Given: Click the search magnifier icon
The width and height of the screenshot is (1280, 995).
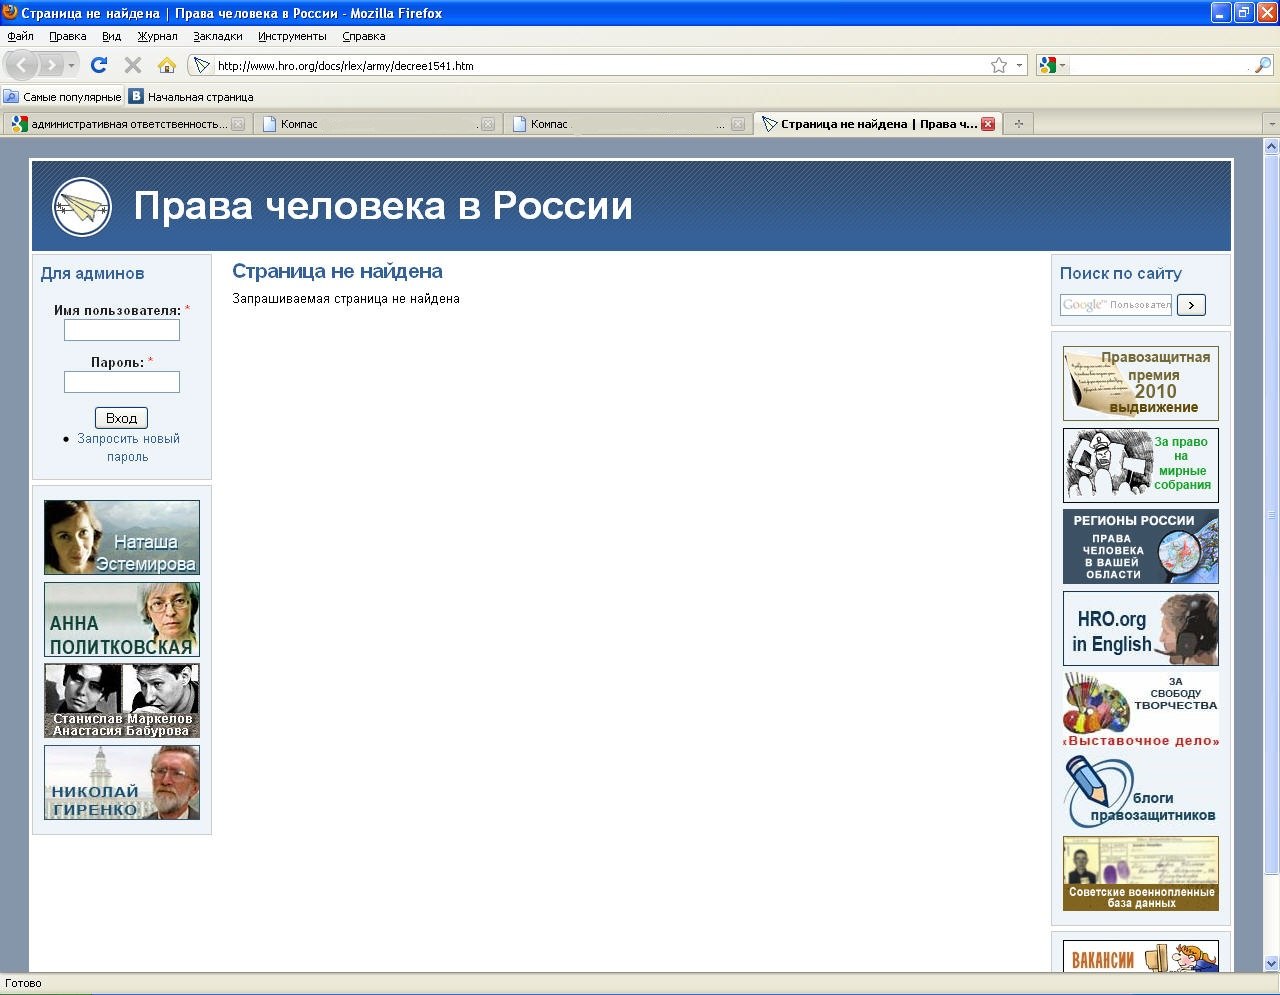Looking at the screenshot, I should pyautogui.click(x=1263, y=66).
